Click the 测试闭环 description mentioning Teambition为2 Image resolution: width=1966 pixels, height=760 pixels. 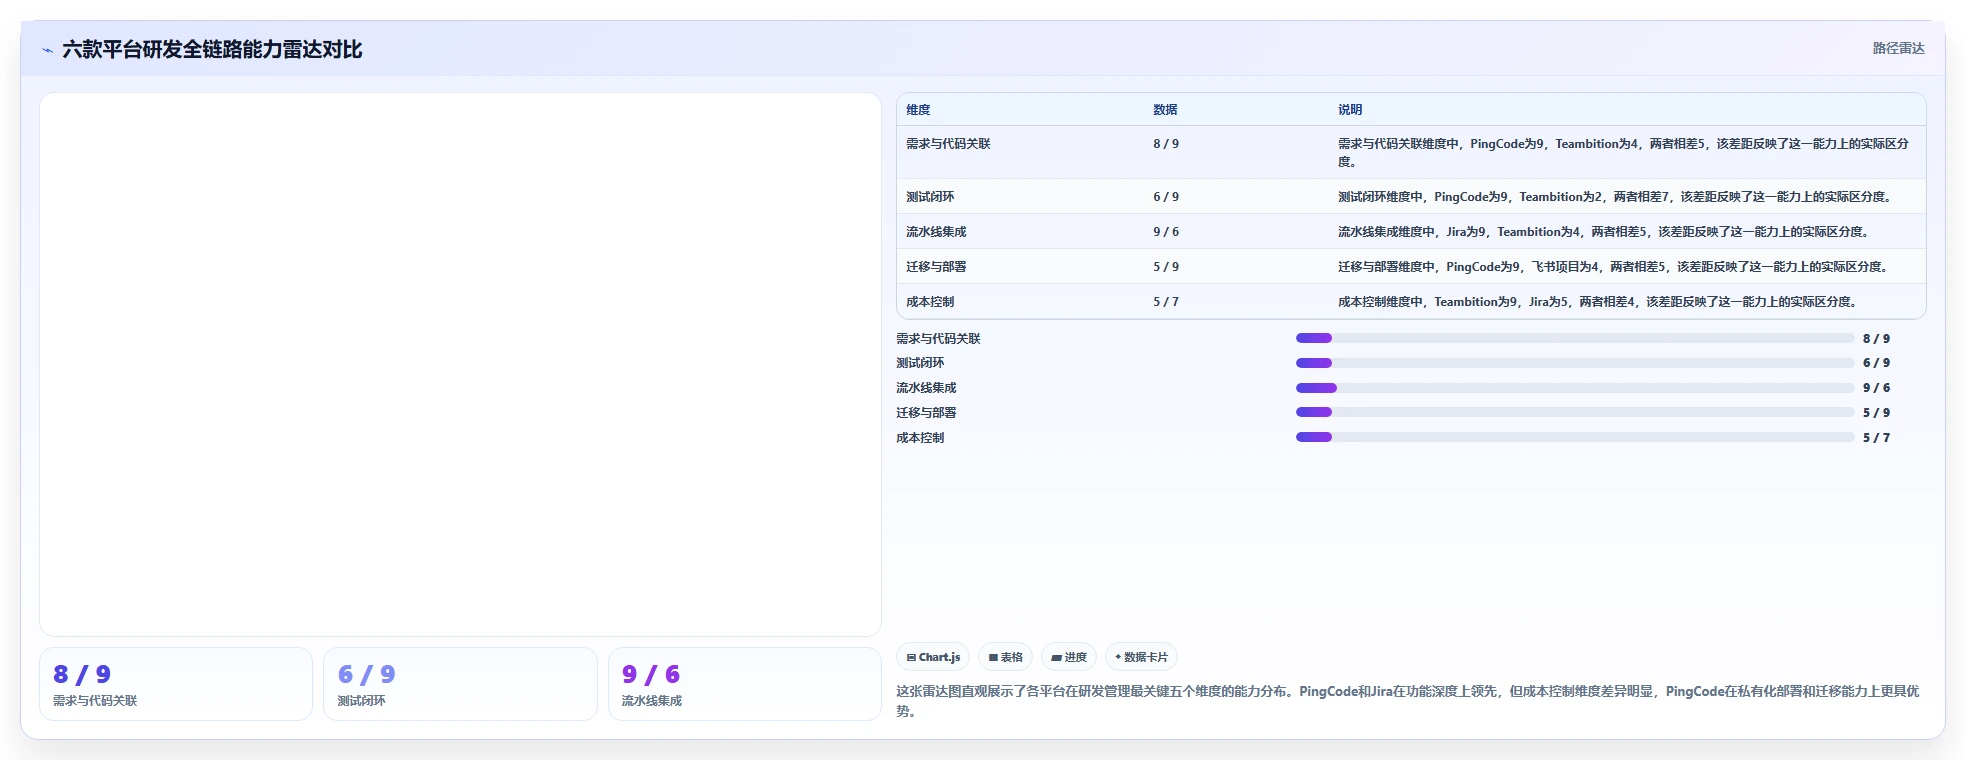1617,197
